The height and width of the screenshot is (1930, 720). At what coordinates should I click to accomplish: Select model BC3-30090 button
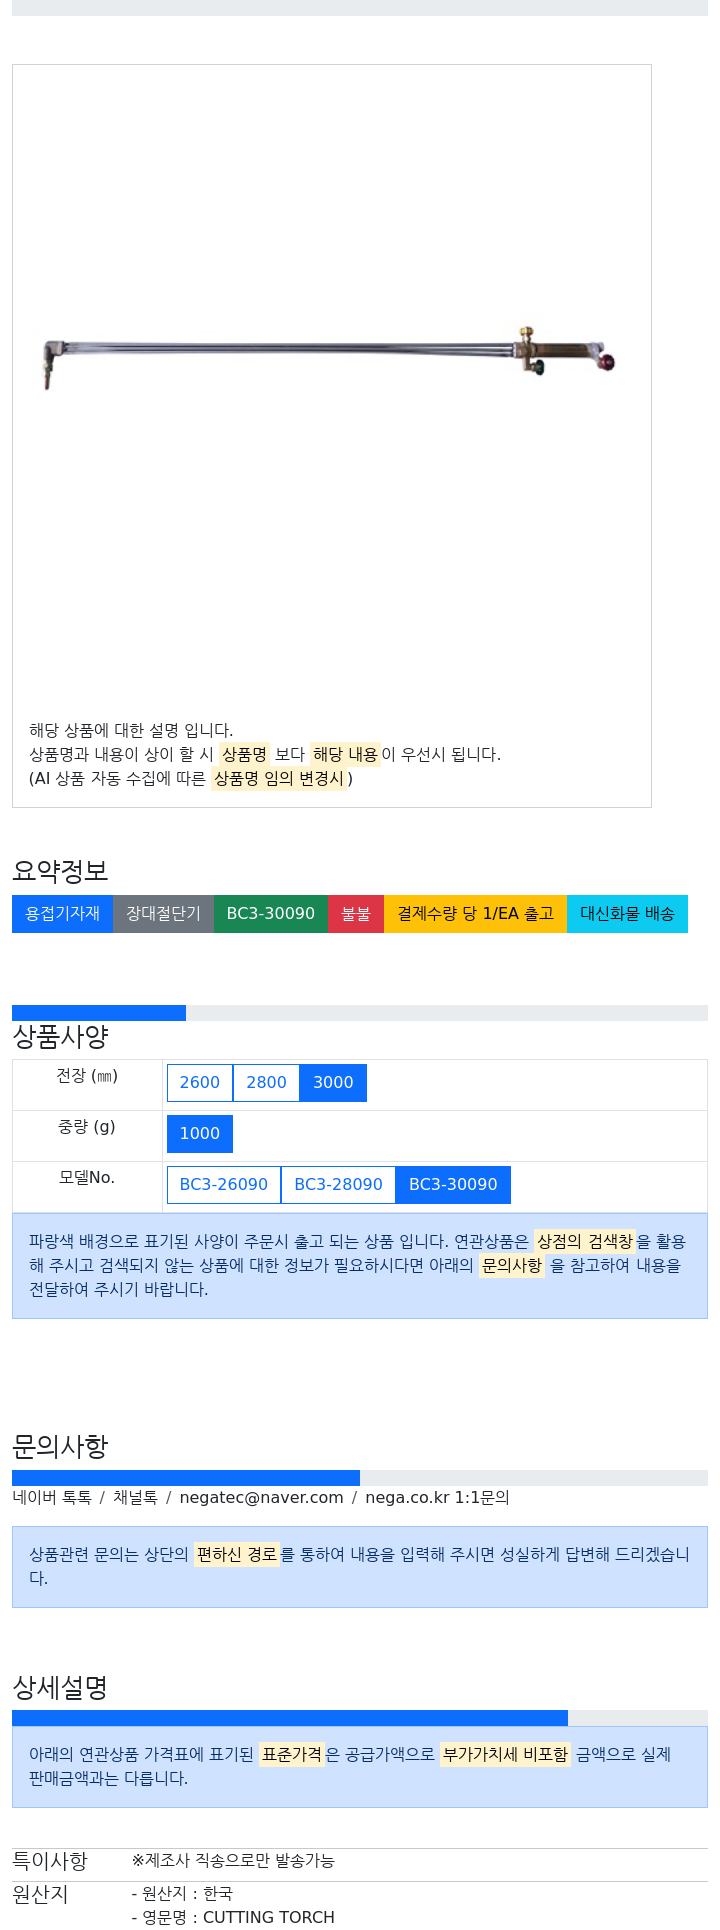click(x=453, y=1184)
